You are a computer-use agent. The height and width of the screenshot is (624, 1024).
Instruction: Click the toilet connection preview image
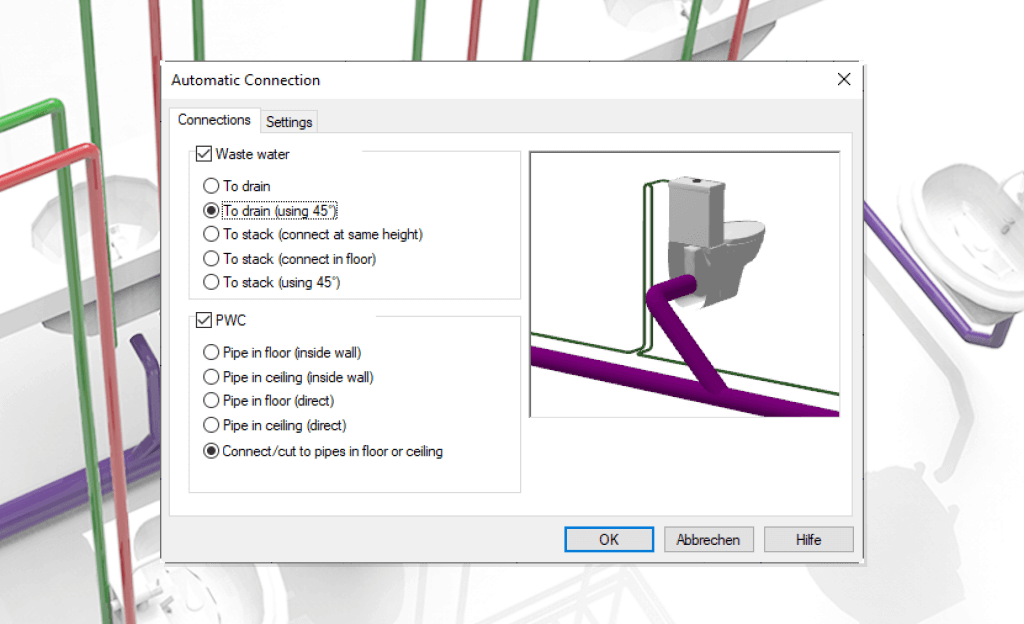(x=684, y=284)
